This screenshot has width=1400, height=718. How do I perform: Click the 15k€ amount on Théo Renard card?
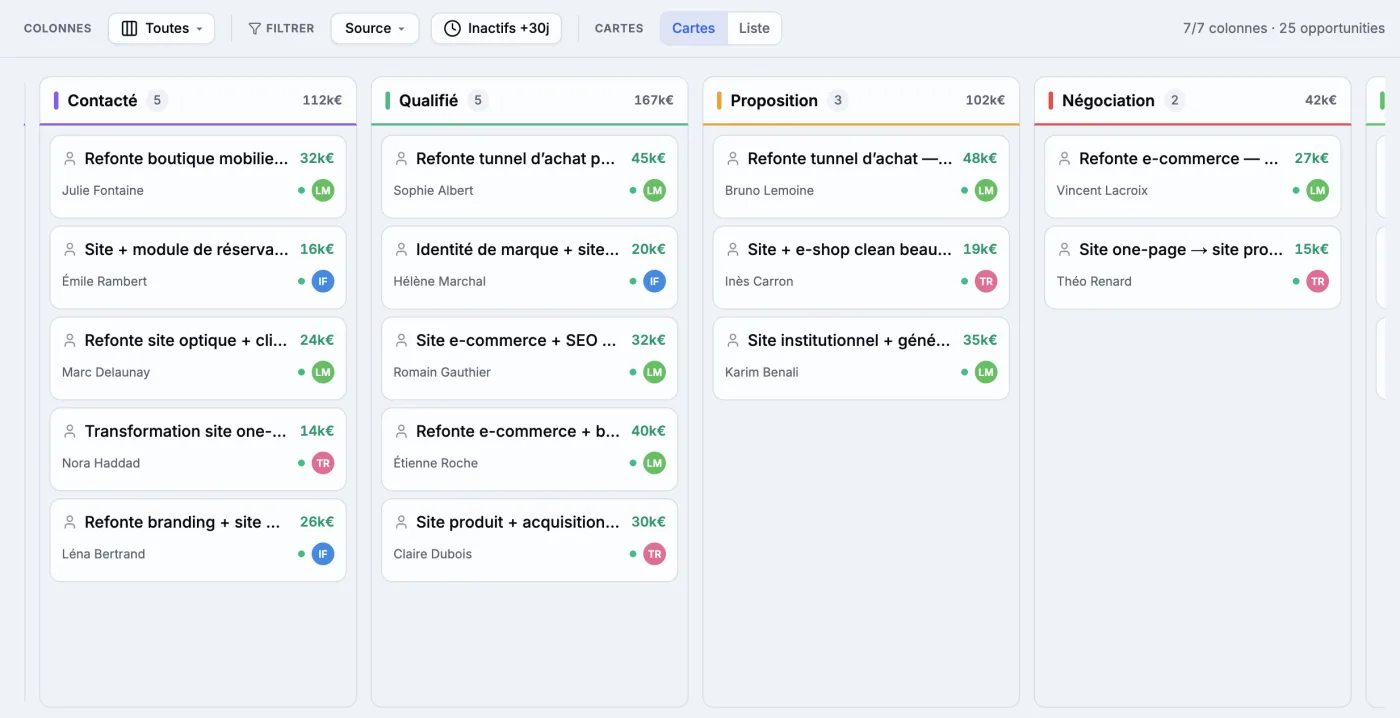(x=1312, y=249)
